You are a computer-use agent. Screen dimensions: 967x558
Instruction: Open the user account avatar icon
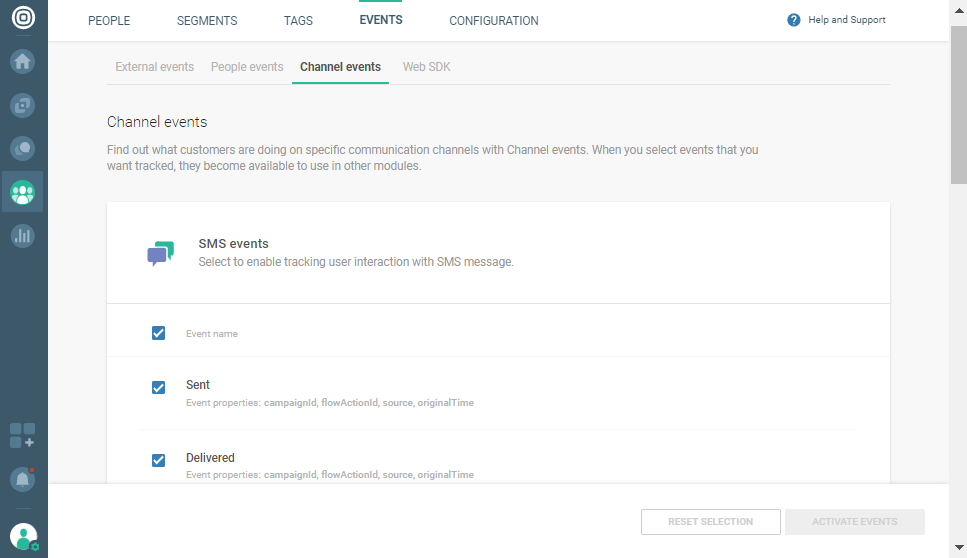point(23,537)
